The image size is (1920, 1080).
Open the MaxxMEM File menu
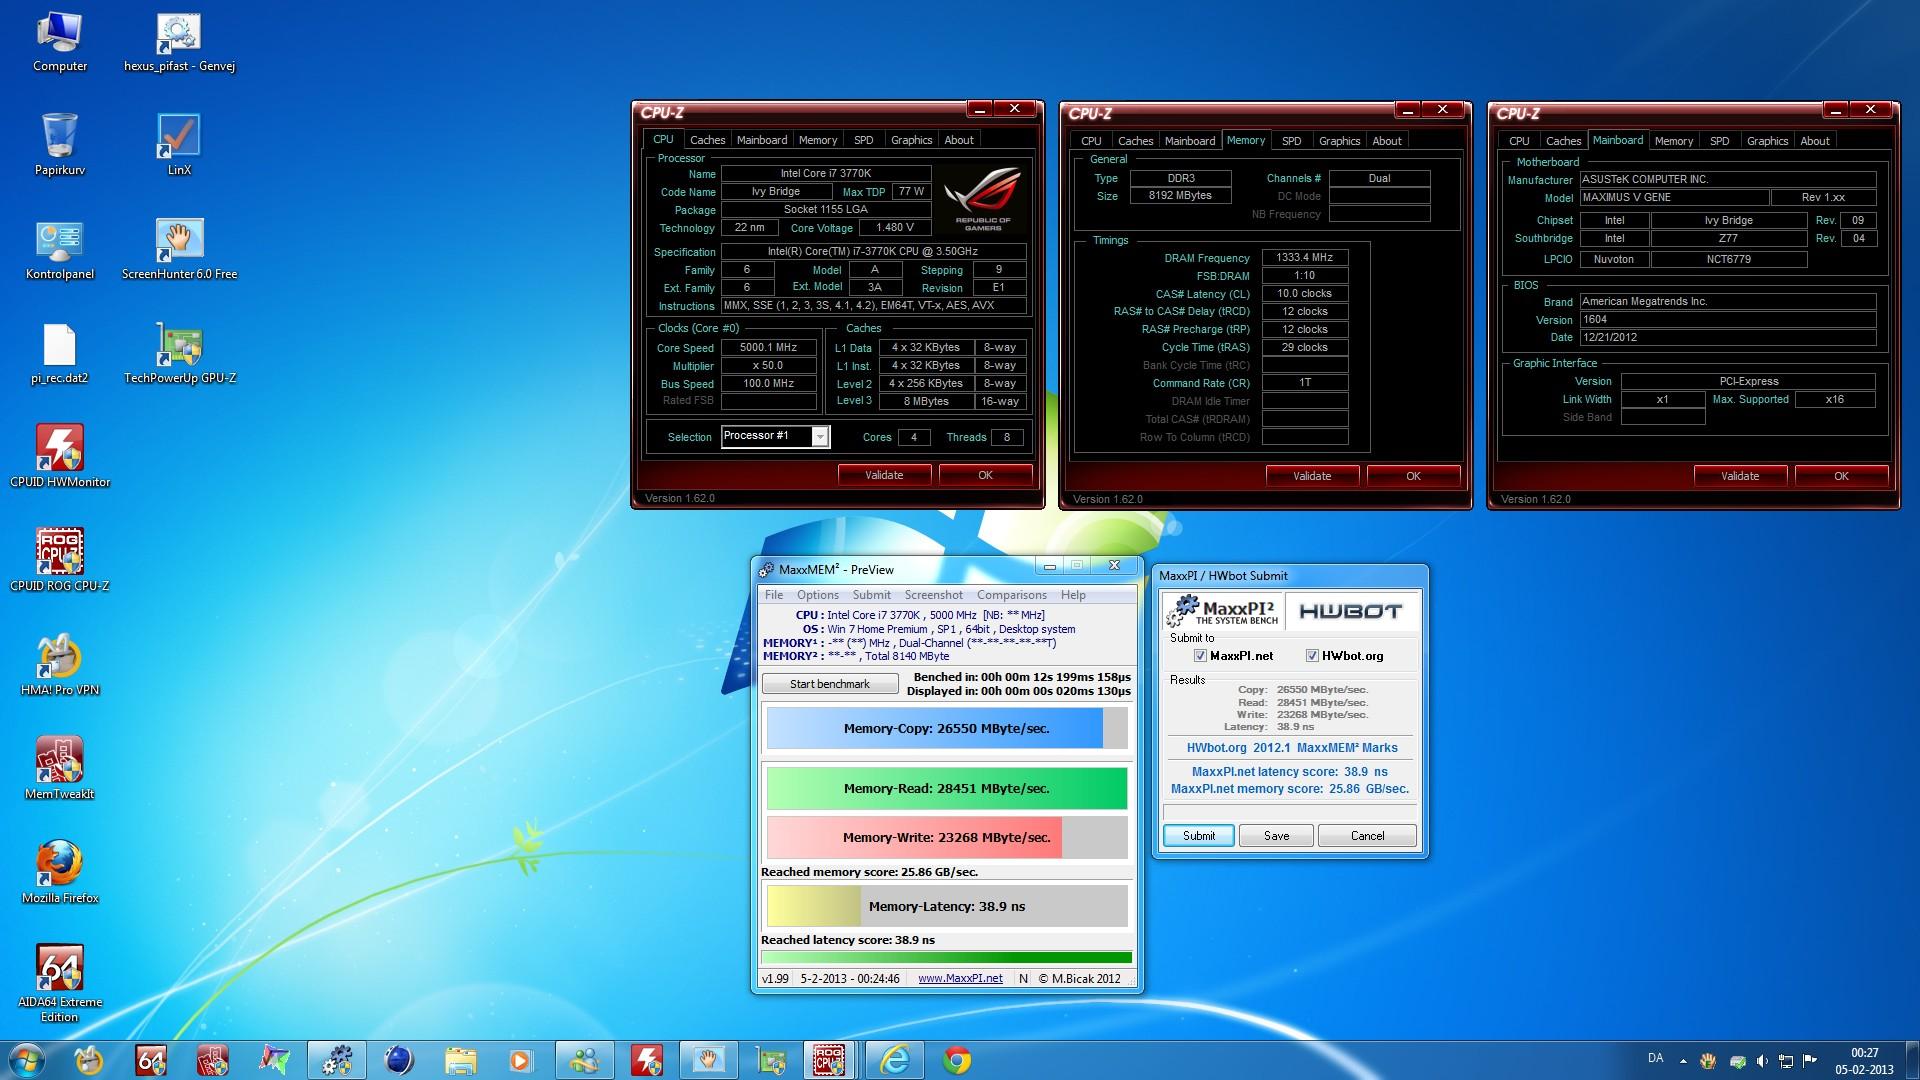[x=774, y=595]
